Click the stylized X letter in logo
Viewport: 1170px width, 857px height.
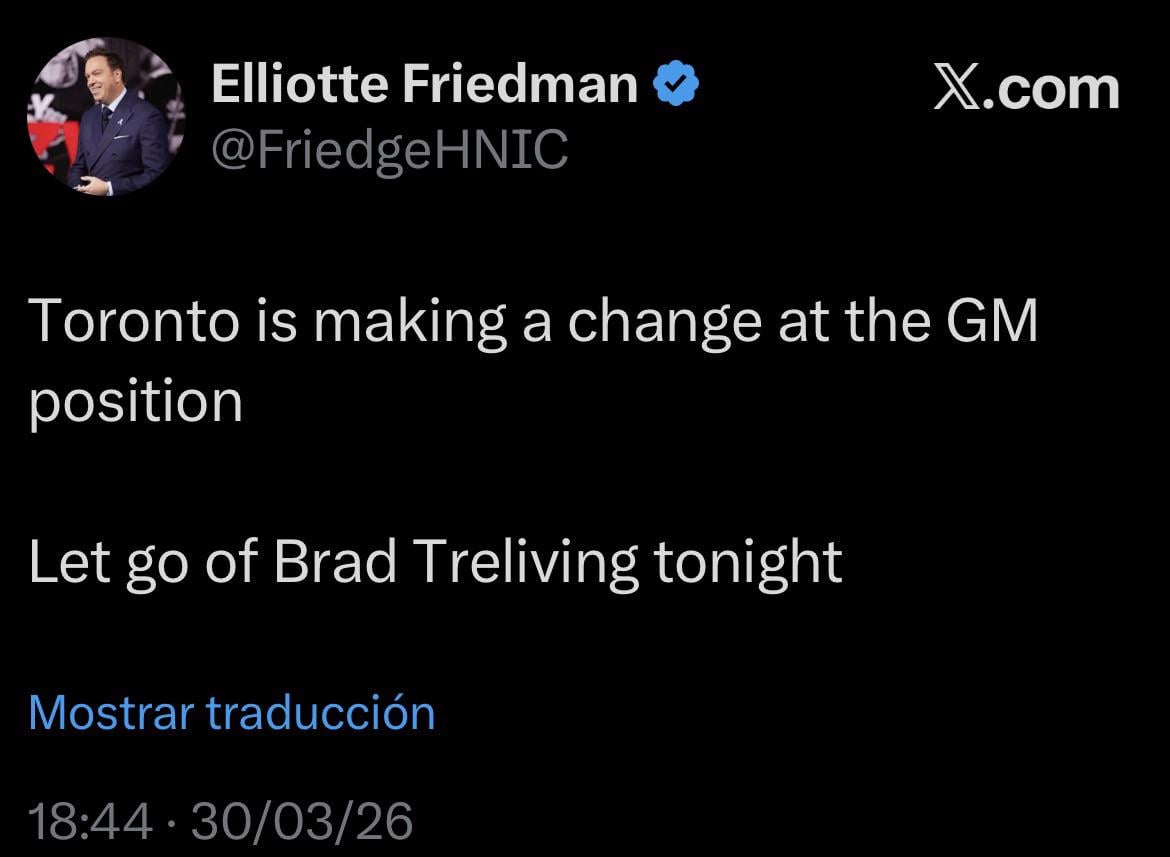pyautogui.click(x=958, y=89)
